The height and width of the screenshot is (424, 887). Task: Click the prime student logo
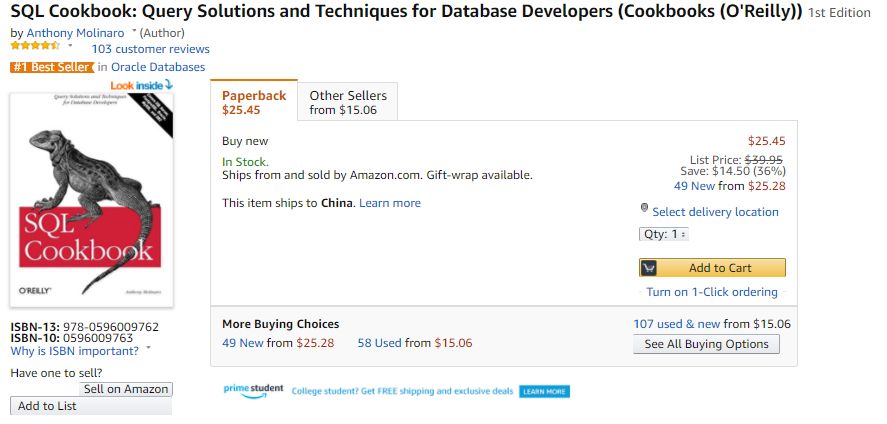(x=253, y=390)
